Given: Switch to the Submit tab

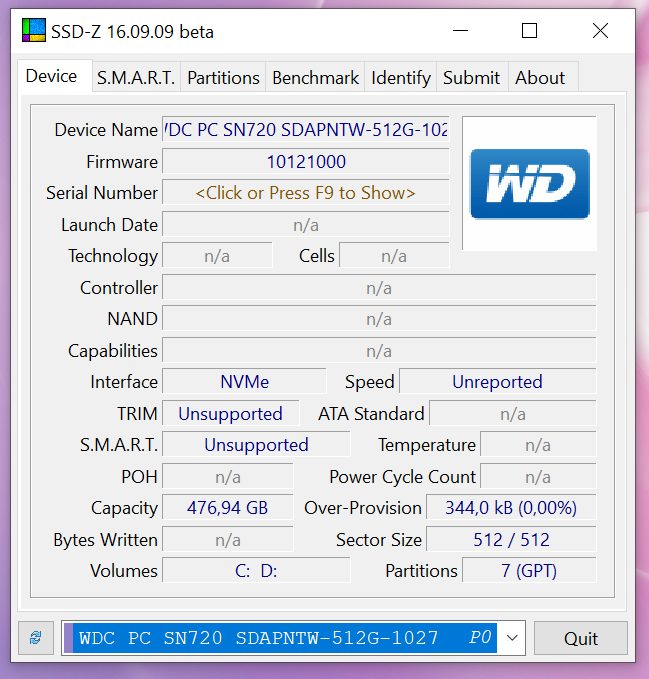Looking at the screenshot, I should [471, 77].
